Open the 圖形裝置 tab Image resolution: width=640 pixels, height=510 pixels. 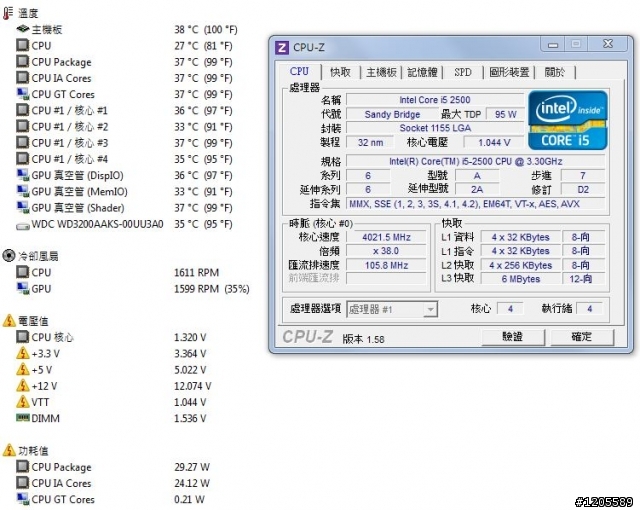coord(509,72)
